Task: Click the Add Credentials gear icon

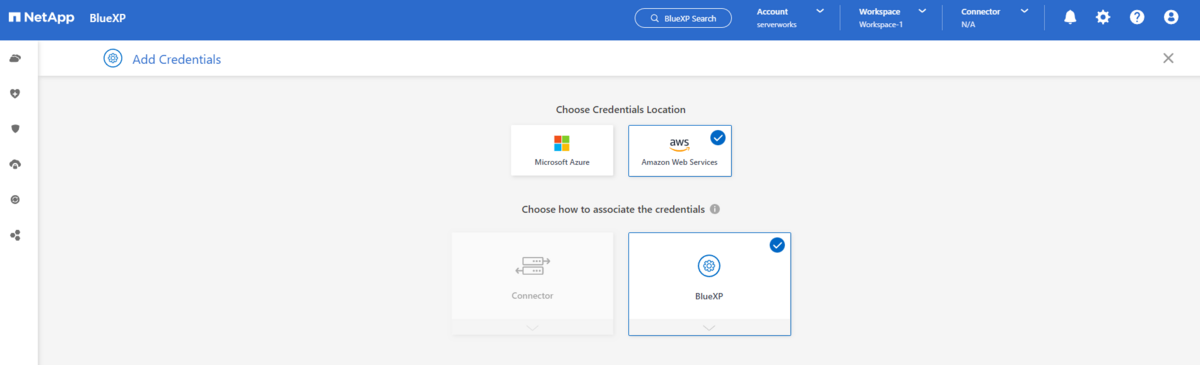Action: click(113, 59)
